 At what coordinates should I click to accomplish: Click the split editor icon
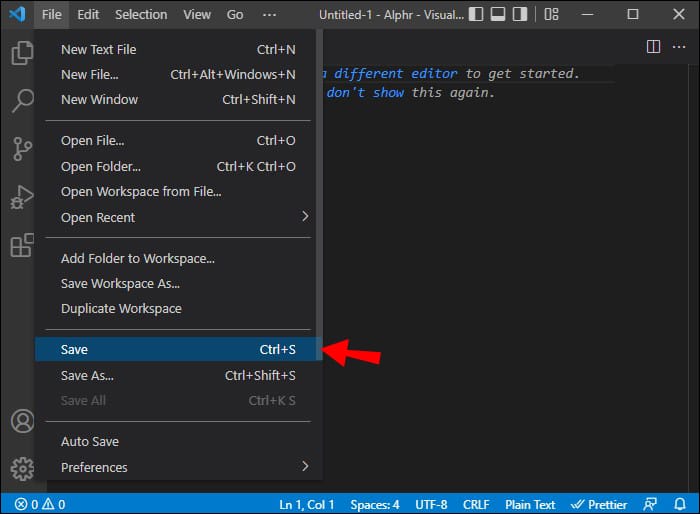point(653,47)
